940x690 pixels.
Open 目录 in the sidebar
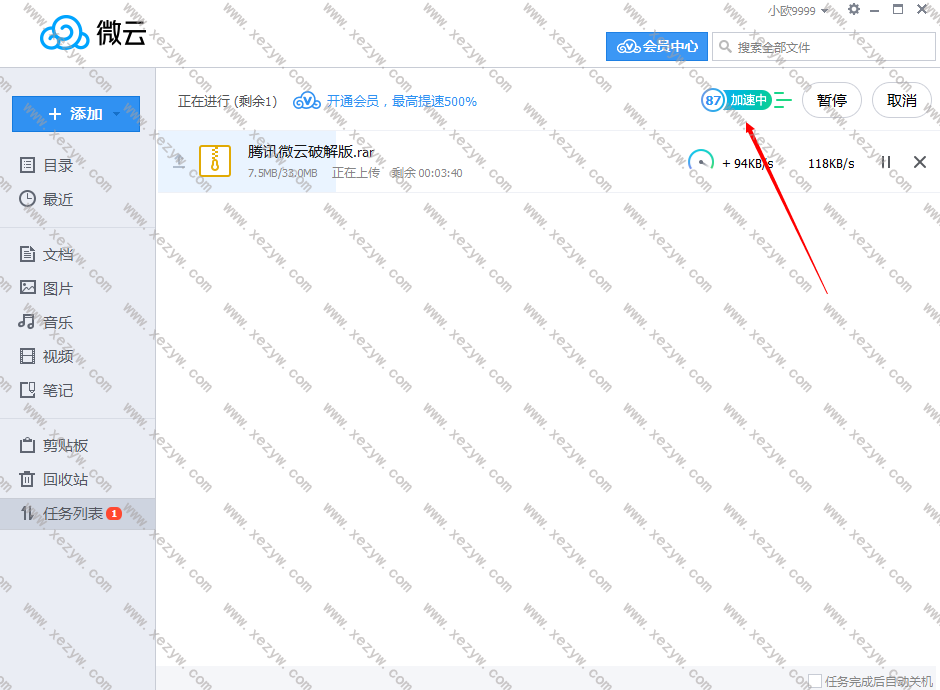[58, 165]
